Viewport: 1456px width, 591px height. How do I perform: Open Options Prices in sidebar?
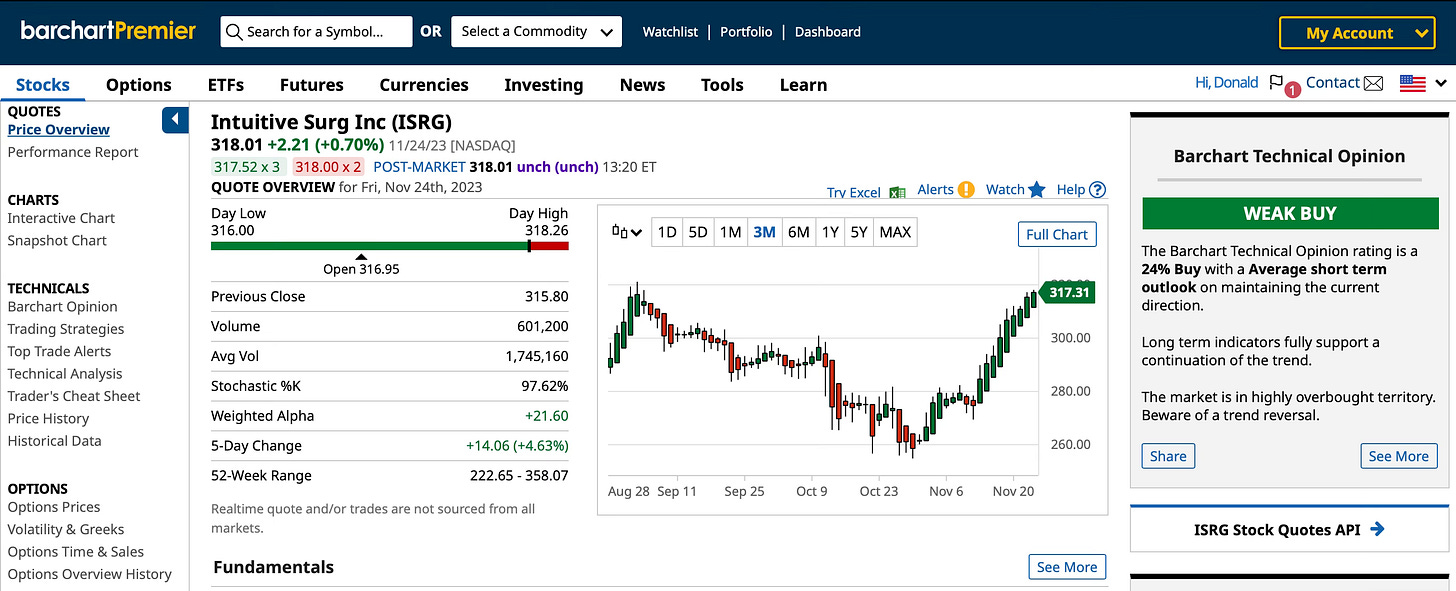[x=54, y=507]
